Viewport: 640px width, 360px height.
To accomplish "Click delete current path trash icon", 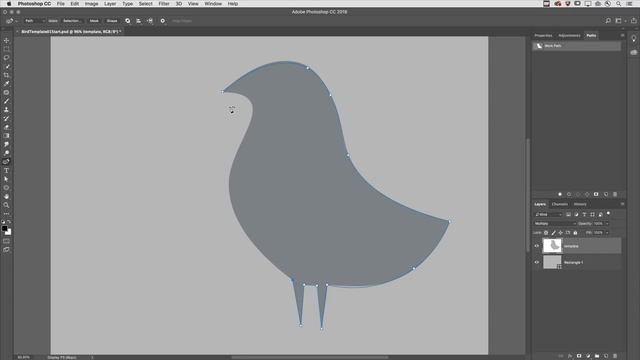I will (615, 194).
